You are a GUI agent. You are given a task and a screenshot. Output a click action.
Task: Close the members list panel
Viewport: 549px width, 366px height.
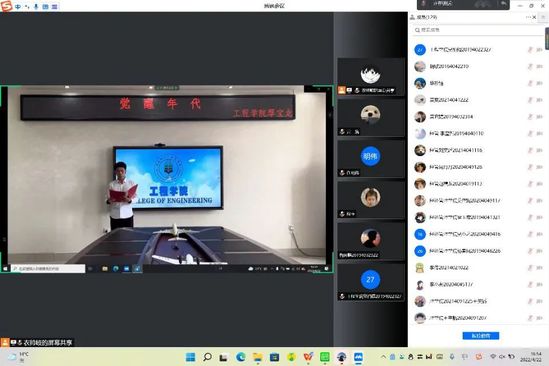(534, 17)
